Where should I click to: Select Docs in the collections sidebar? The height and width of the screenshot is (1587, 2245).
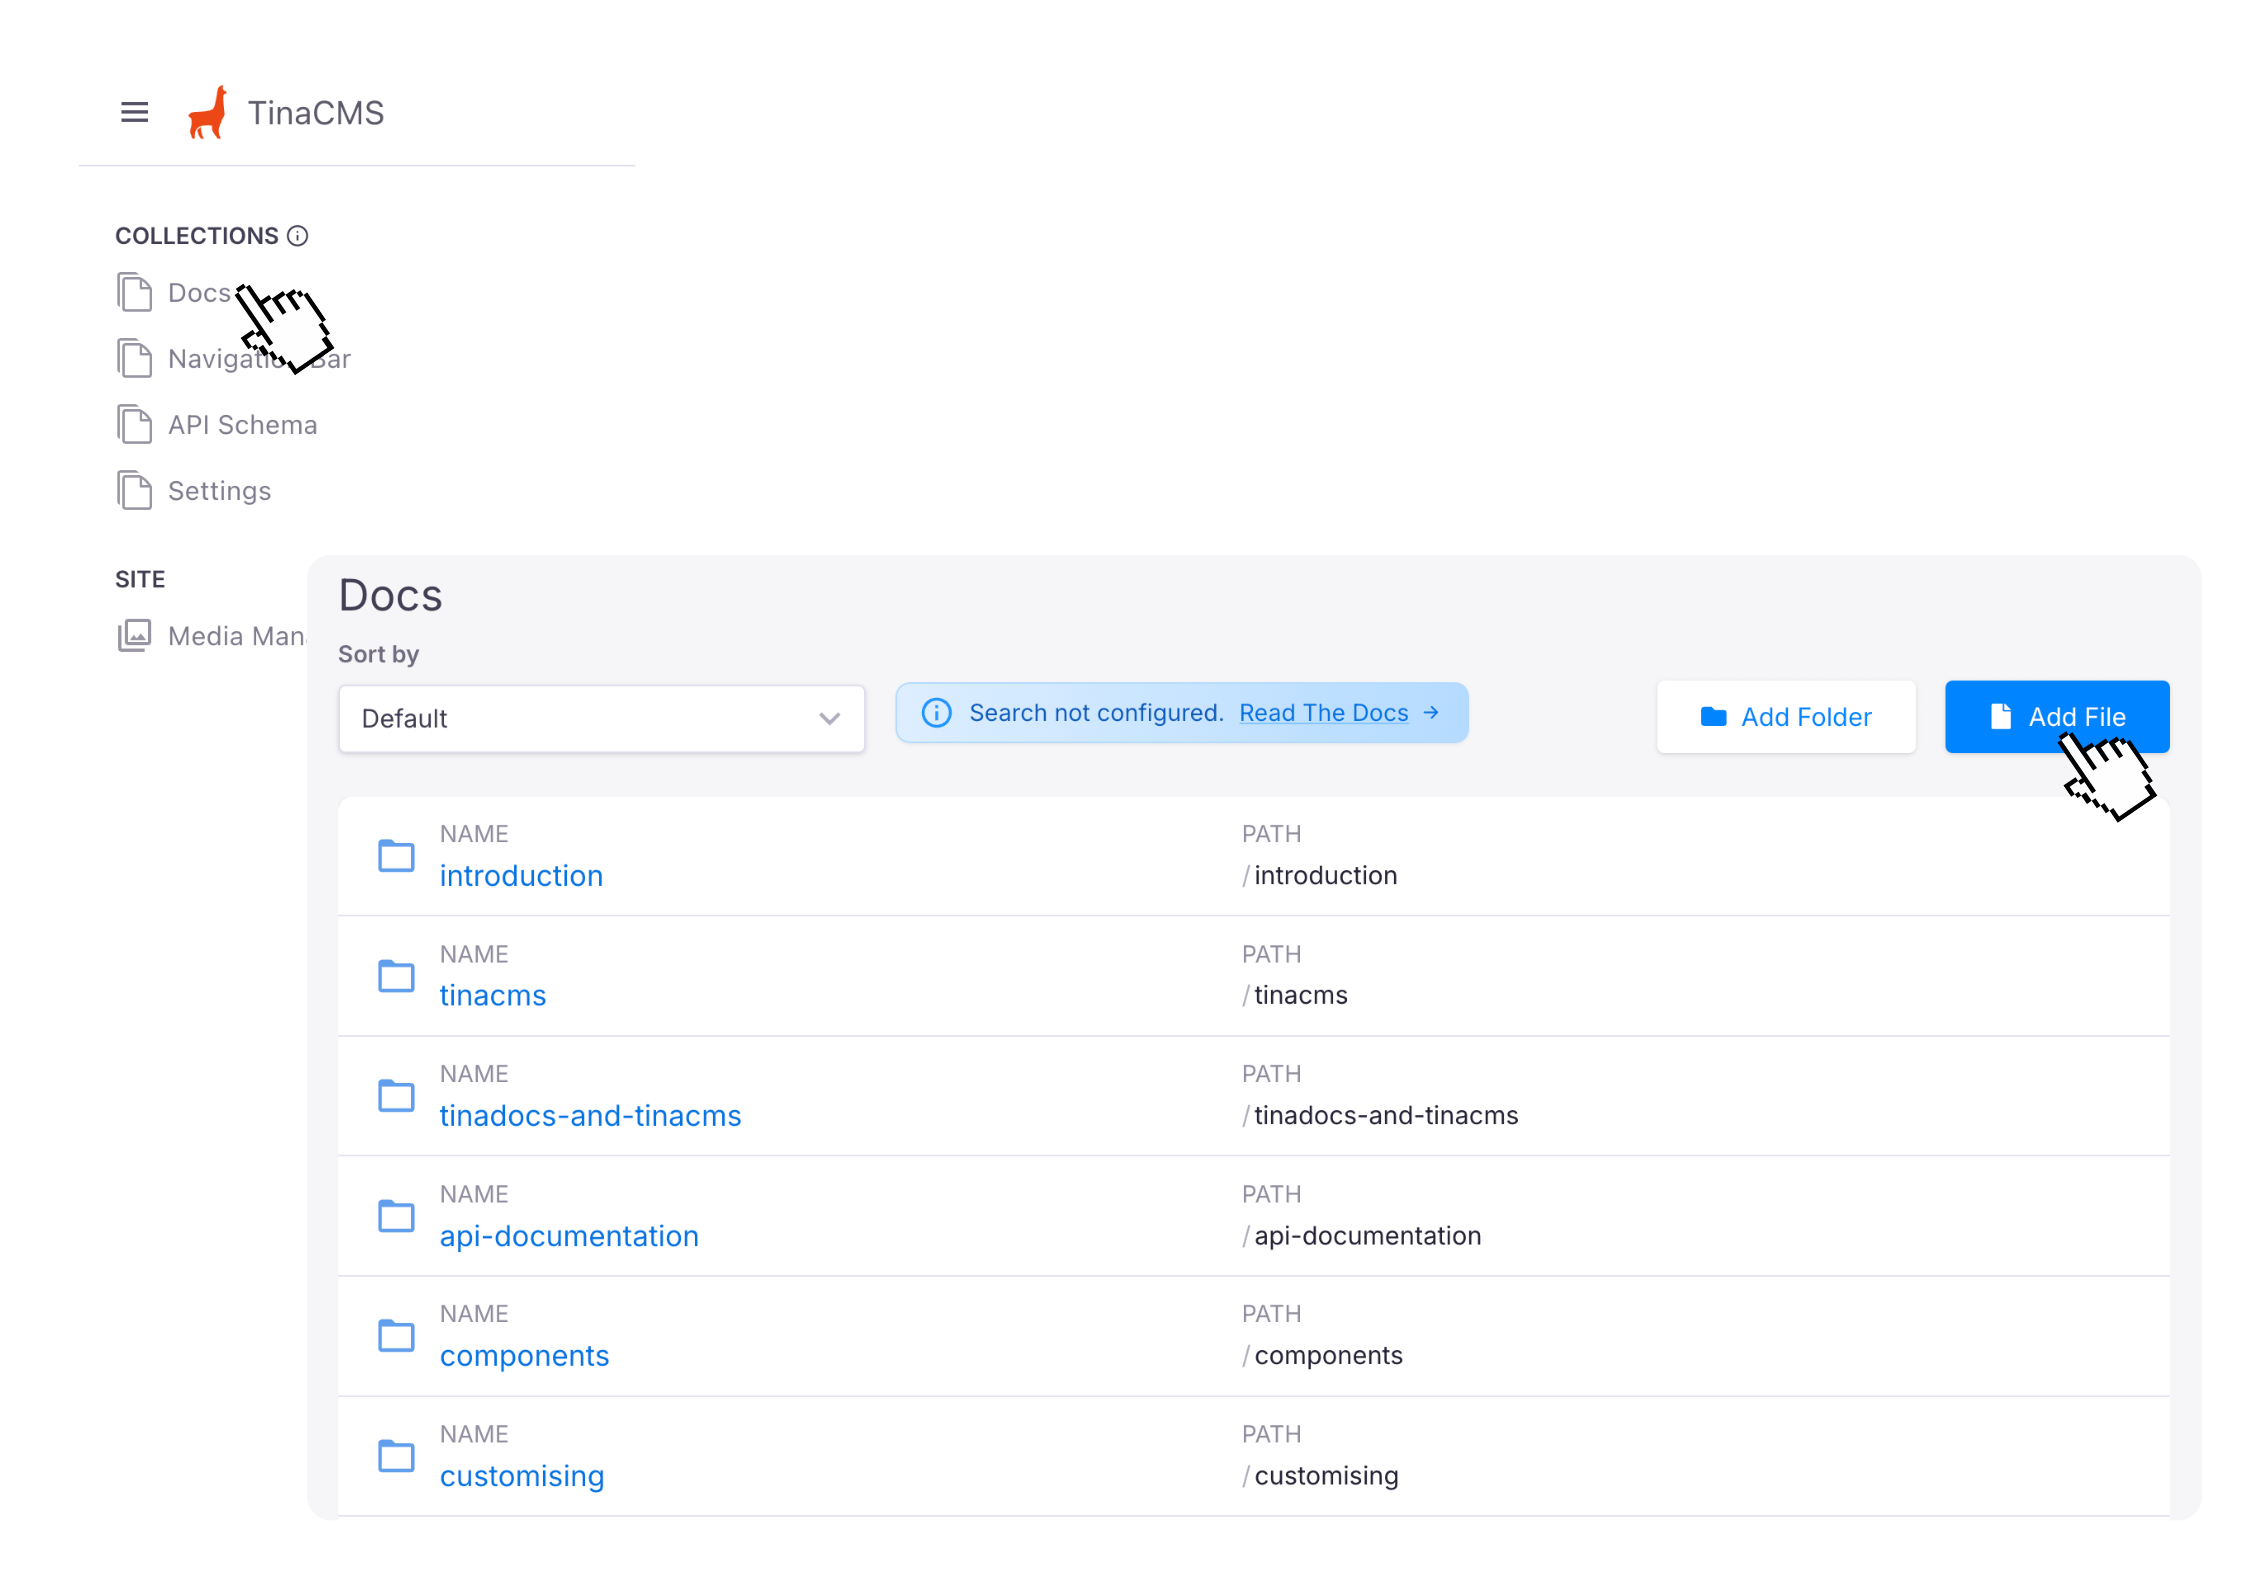[199, 293]
